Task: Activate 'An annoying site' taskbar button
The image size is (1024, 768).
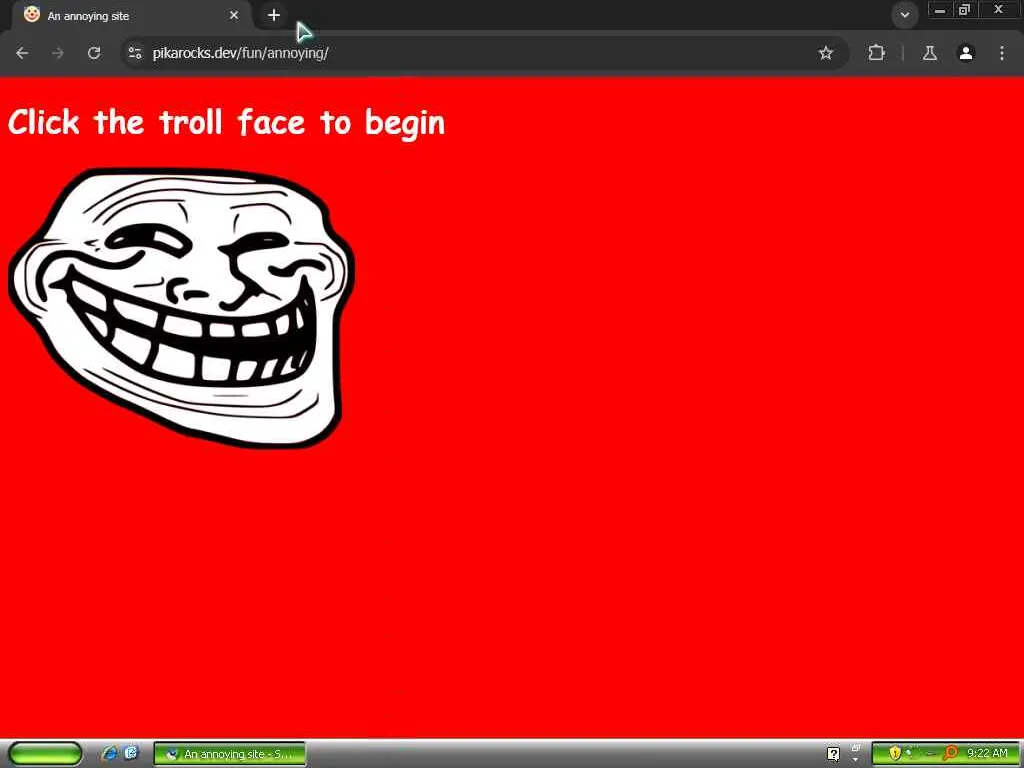Action: point(229,754)
